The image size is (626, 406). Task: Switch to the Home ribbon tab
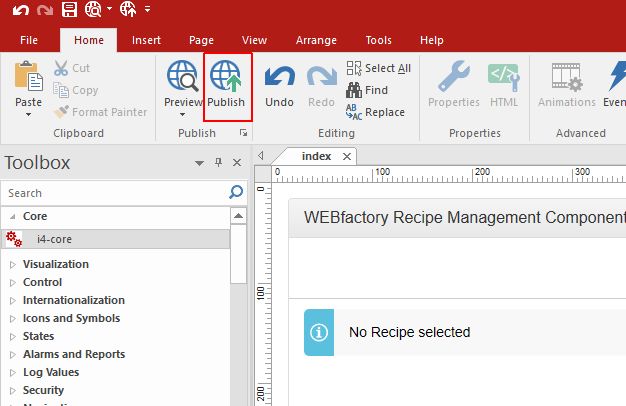pos(89,40)
